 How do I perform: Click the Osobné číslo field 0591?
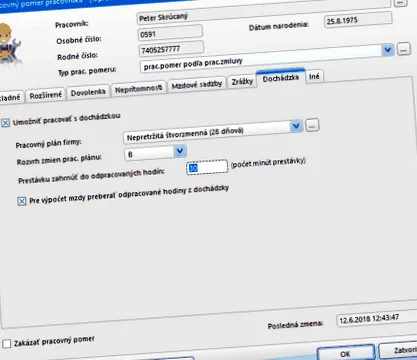click(170, 33)
